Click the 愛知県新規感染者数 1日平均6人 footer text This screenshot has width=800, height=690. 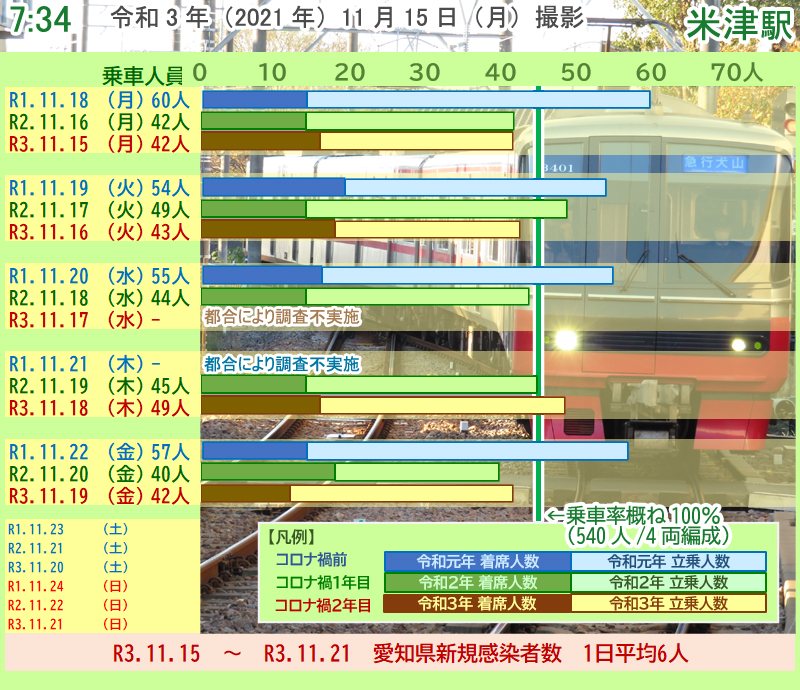[531, 654]
